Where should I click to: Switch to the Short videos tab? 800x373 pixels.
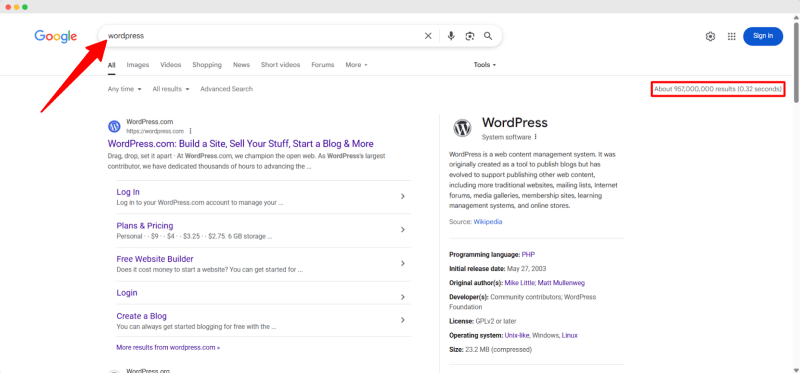tap(281, 65)
